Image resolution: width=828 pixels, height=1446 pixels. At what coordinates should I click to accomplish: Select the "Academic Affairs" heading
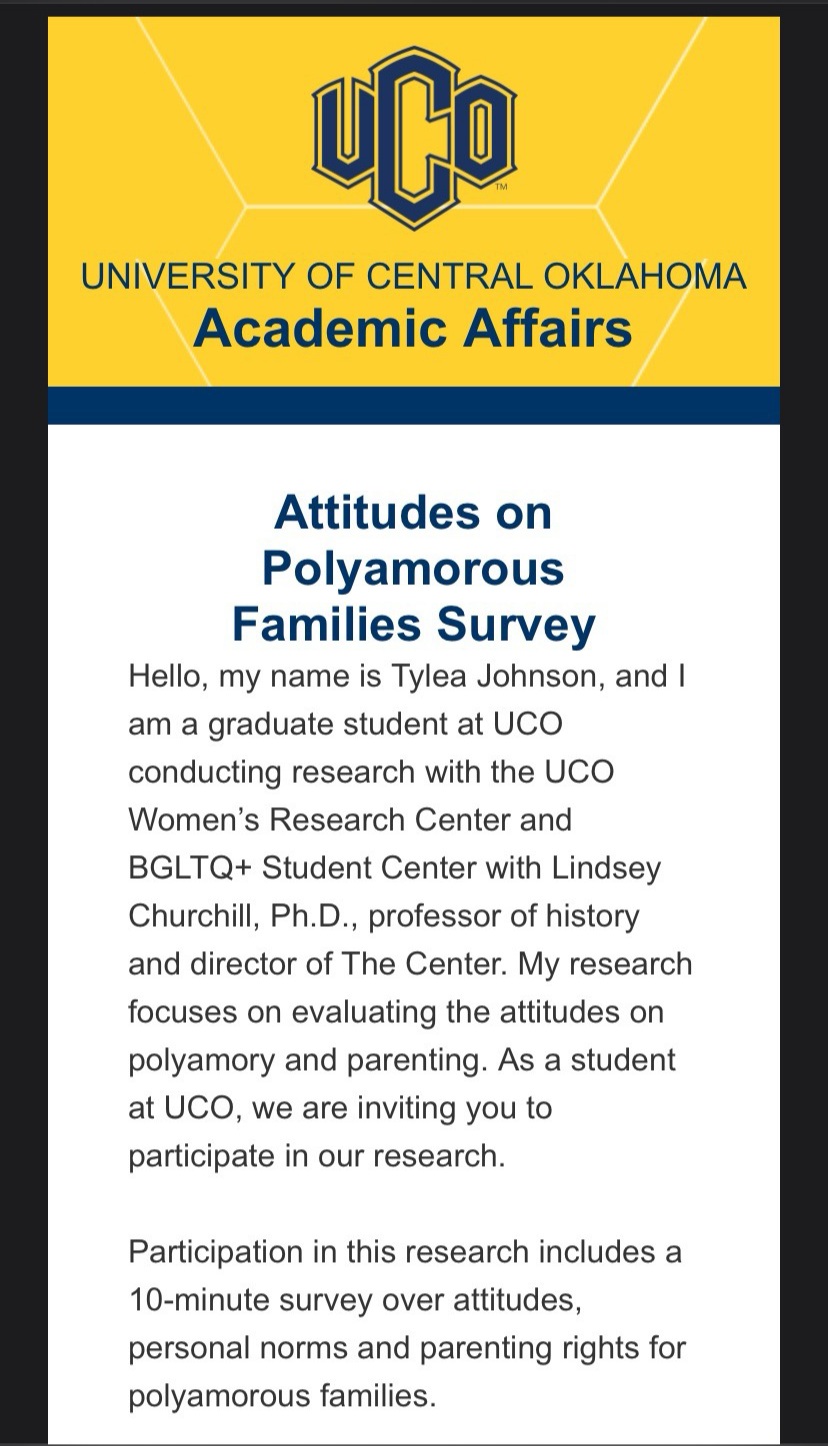pos(413,327)
